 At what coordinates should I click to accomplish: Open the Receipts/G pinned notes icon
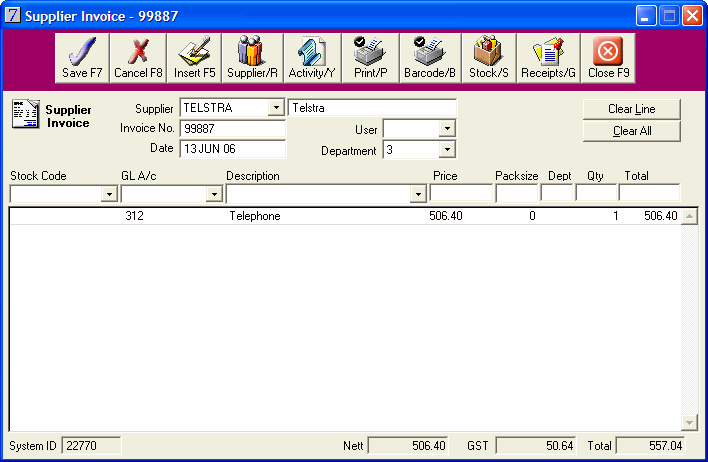549,51
